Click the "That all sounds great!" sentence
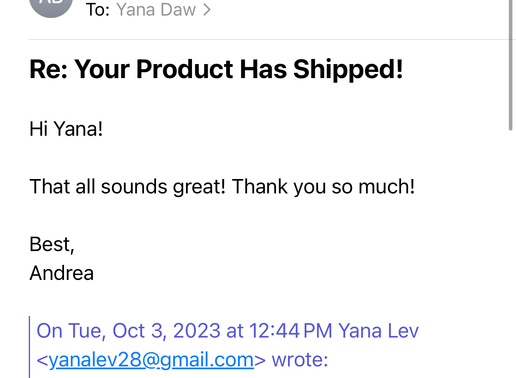 pos(128,186)
